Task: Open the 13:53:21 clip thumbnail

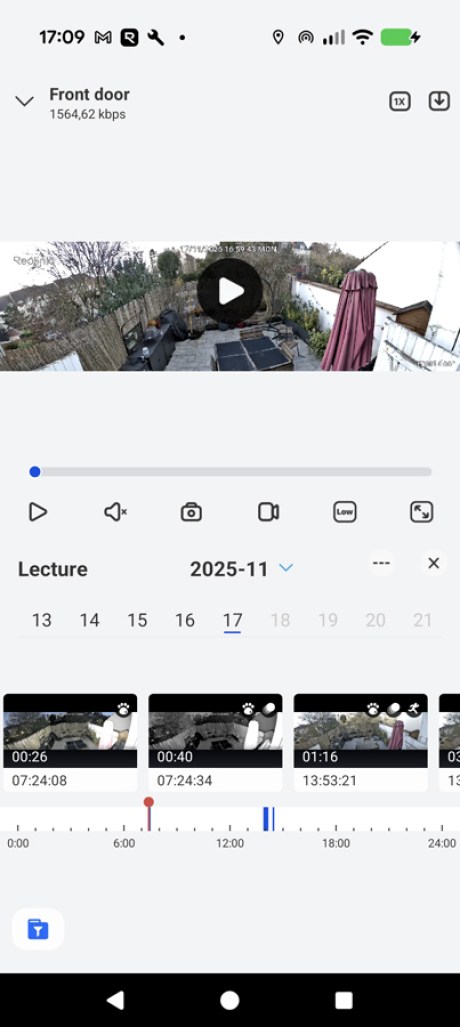Action: (x=360, y=743)
